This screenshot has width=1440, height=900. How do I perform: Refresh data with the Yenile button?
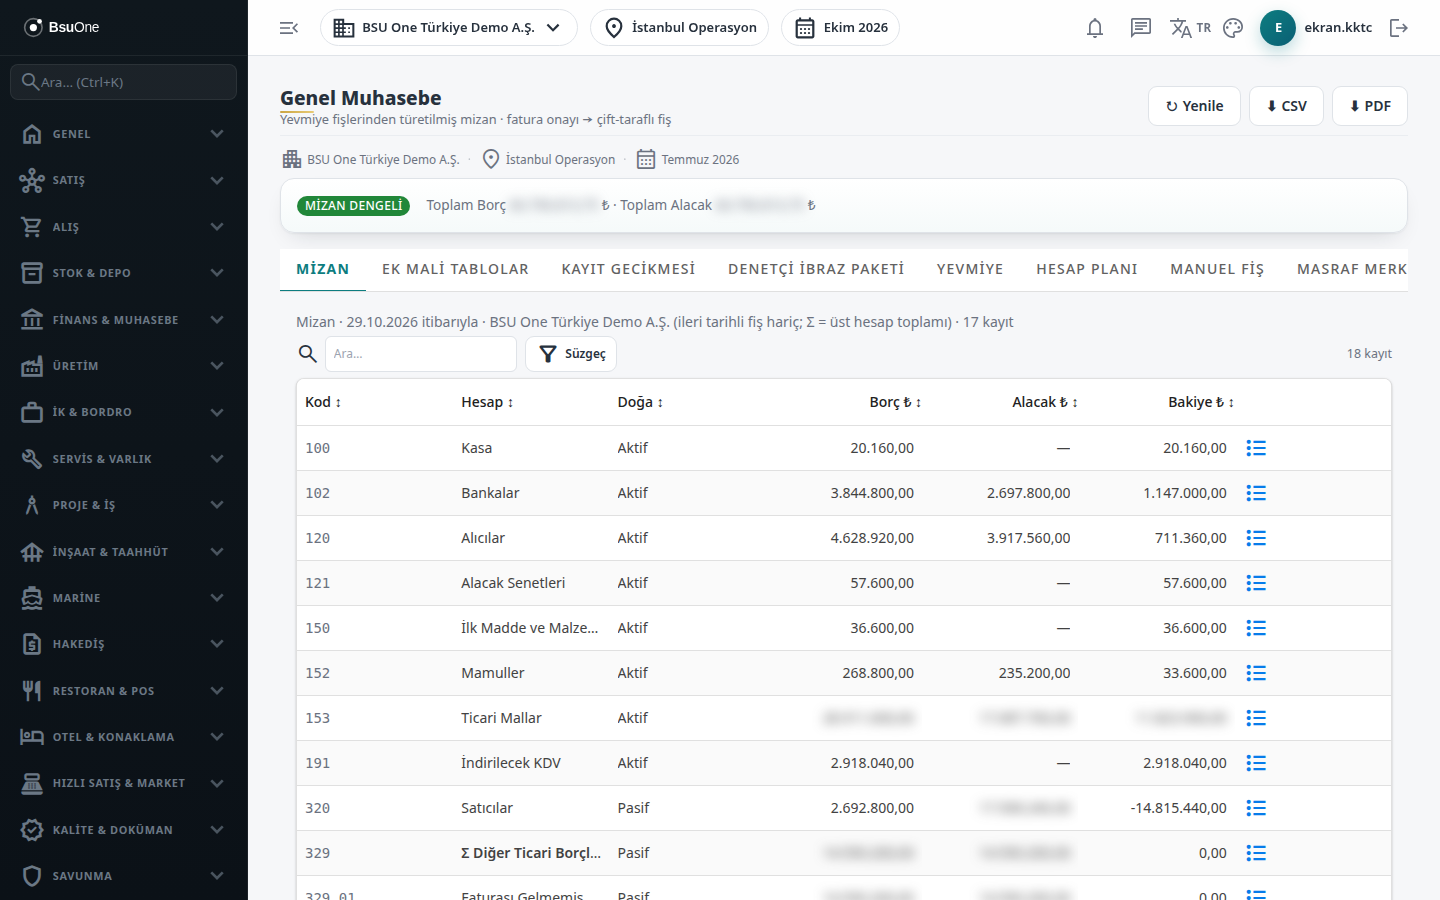(x=1195, y=106)
